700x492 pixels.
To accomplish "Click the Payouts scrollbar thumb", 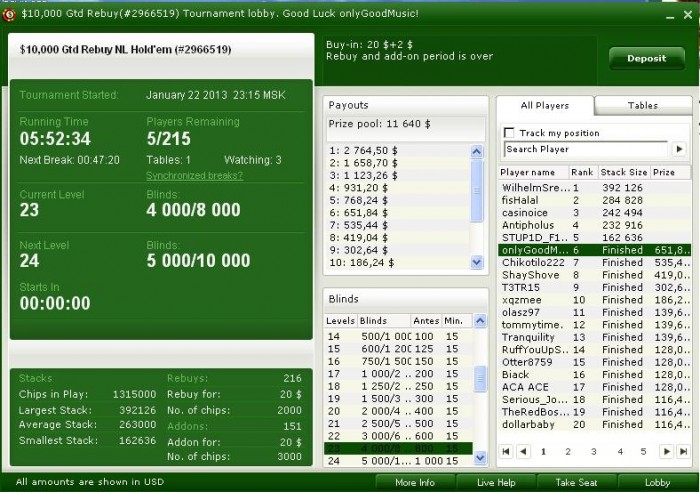I will click(x=476, y=191).
